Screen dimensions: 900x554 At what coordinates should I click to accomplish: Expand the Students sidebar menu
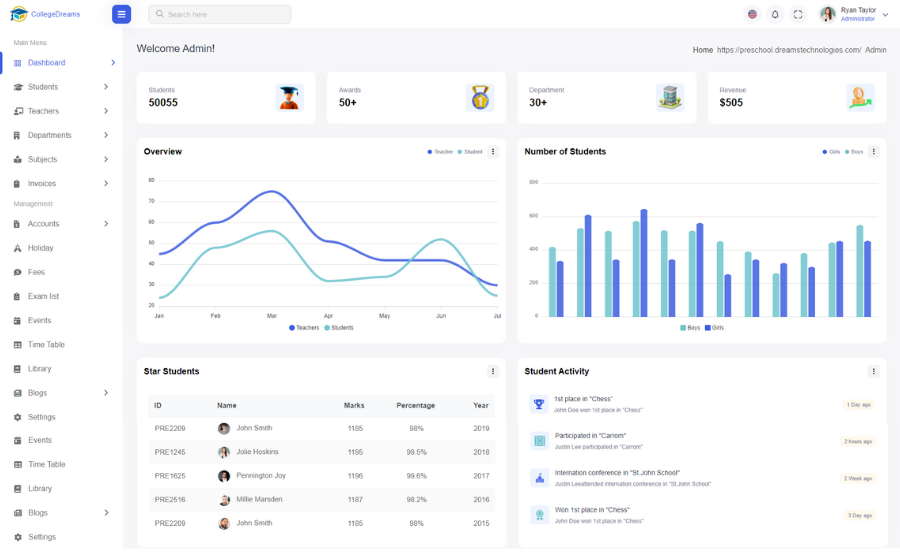tap(60, 87)
